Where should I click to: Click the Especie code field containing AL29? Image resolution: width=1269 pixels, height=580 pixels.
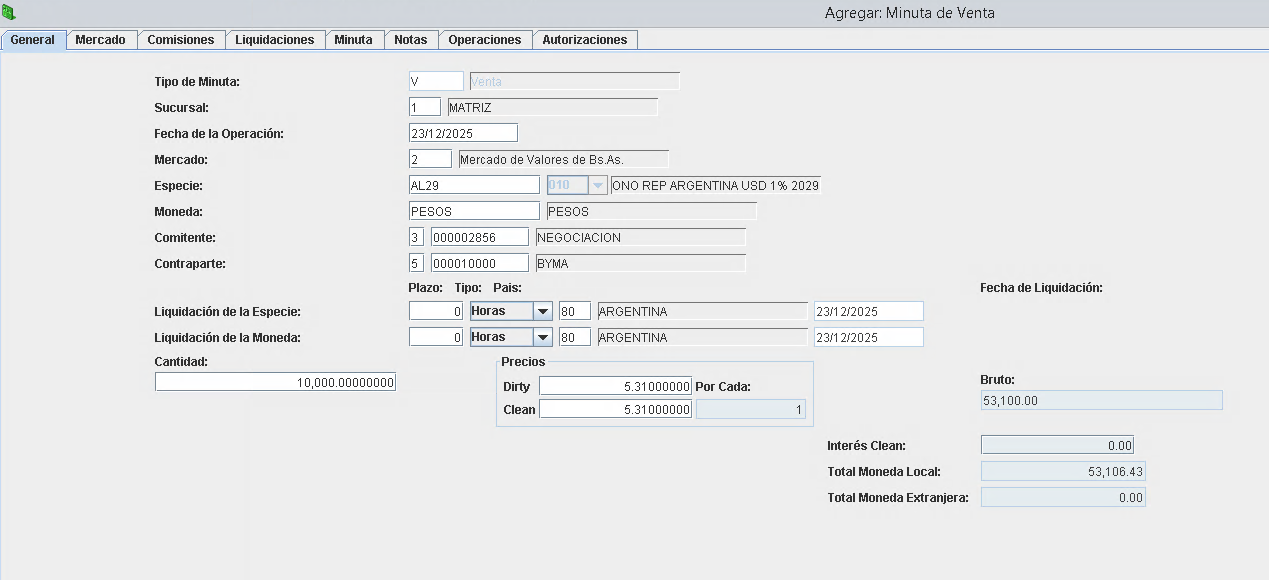[x=474, y=185]
